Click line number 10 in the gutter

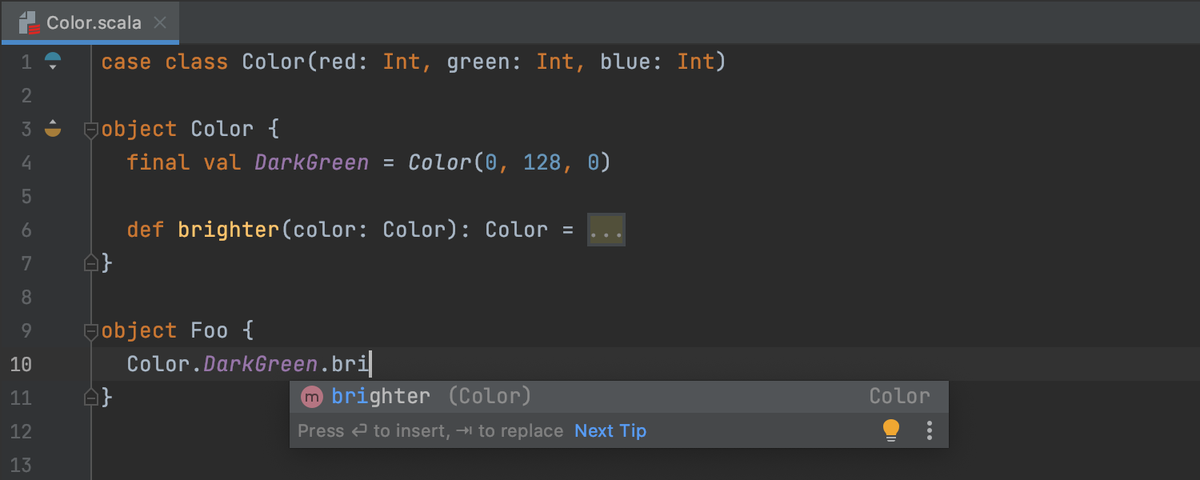tap(21, 363)
